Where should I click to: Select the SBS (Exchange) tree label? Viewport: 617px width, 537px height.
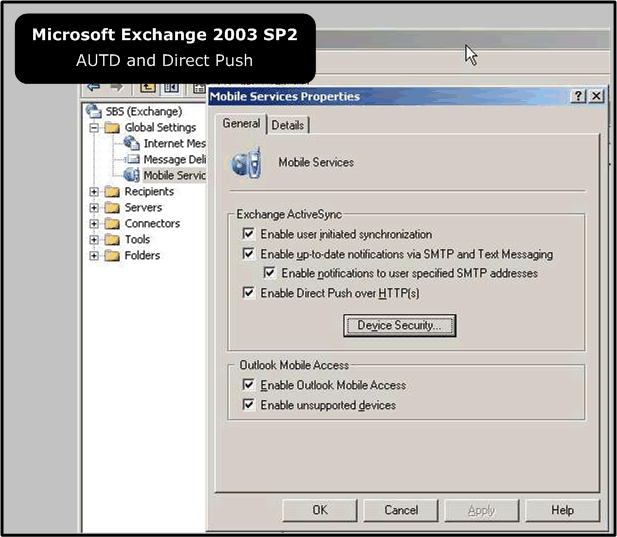coord(144,111)
